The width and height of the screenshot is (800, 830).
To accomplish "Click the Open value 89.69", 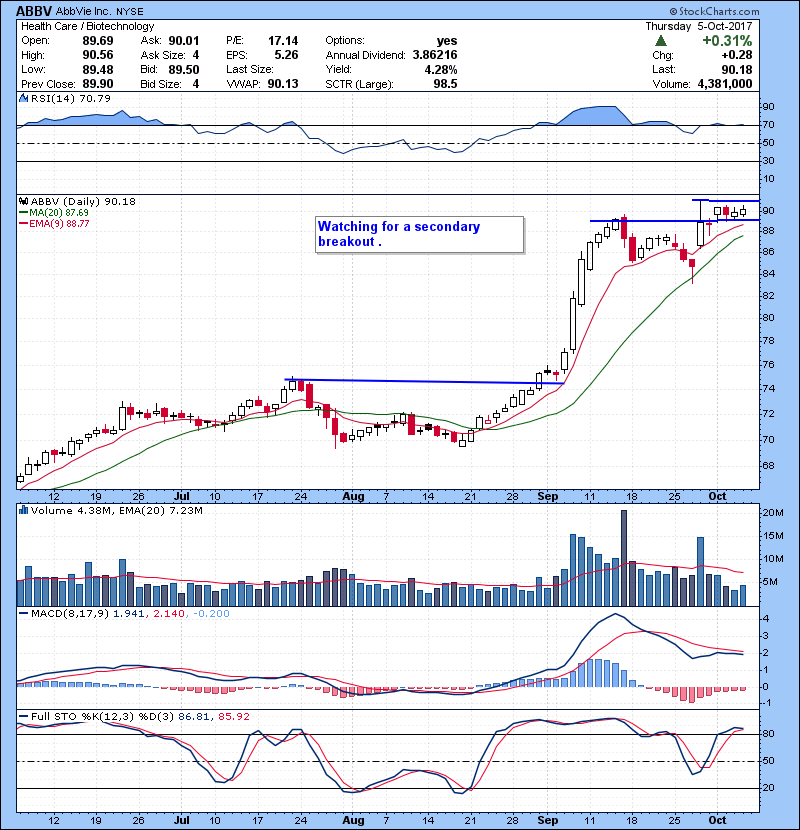I will coord(98,40).
